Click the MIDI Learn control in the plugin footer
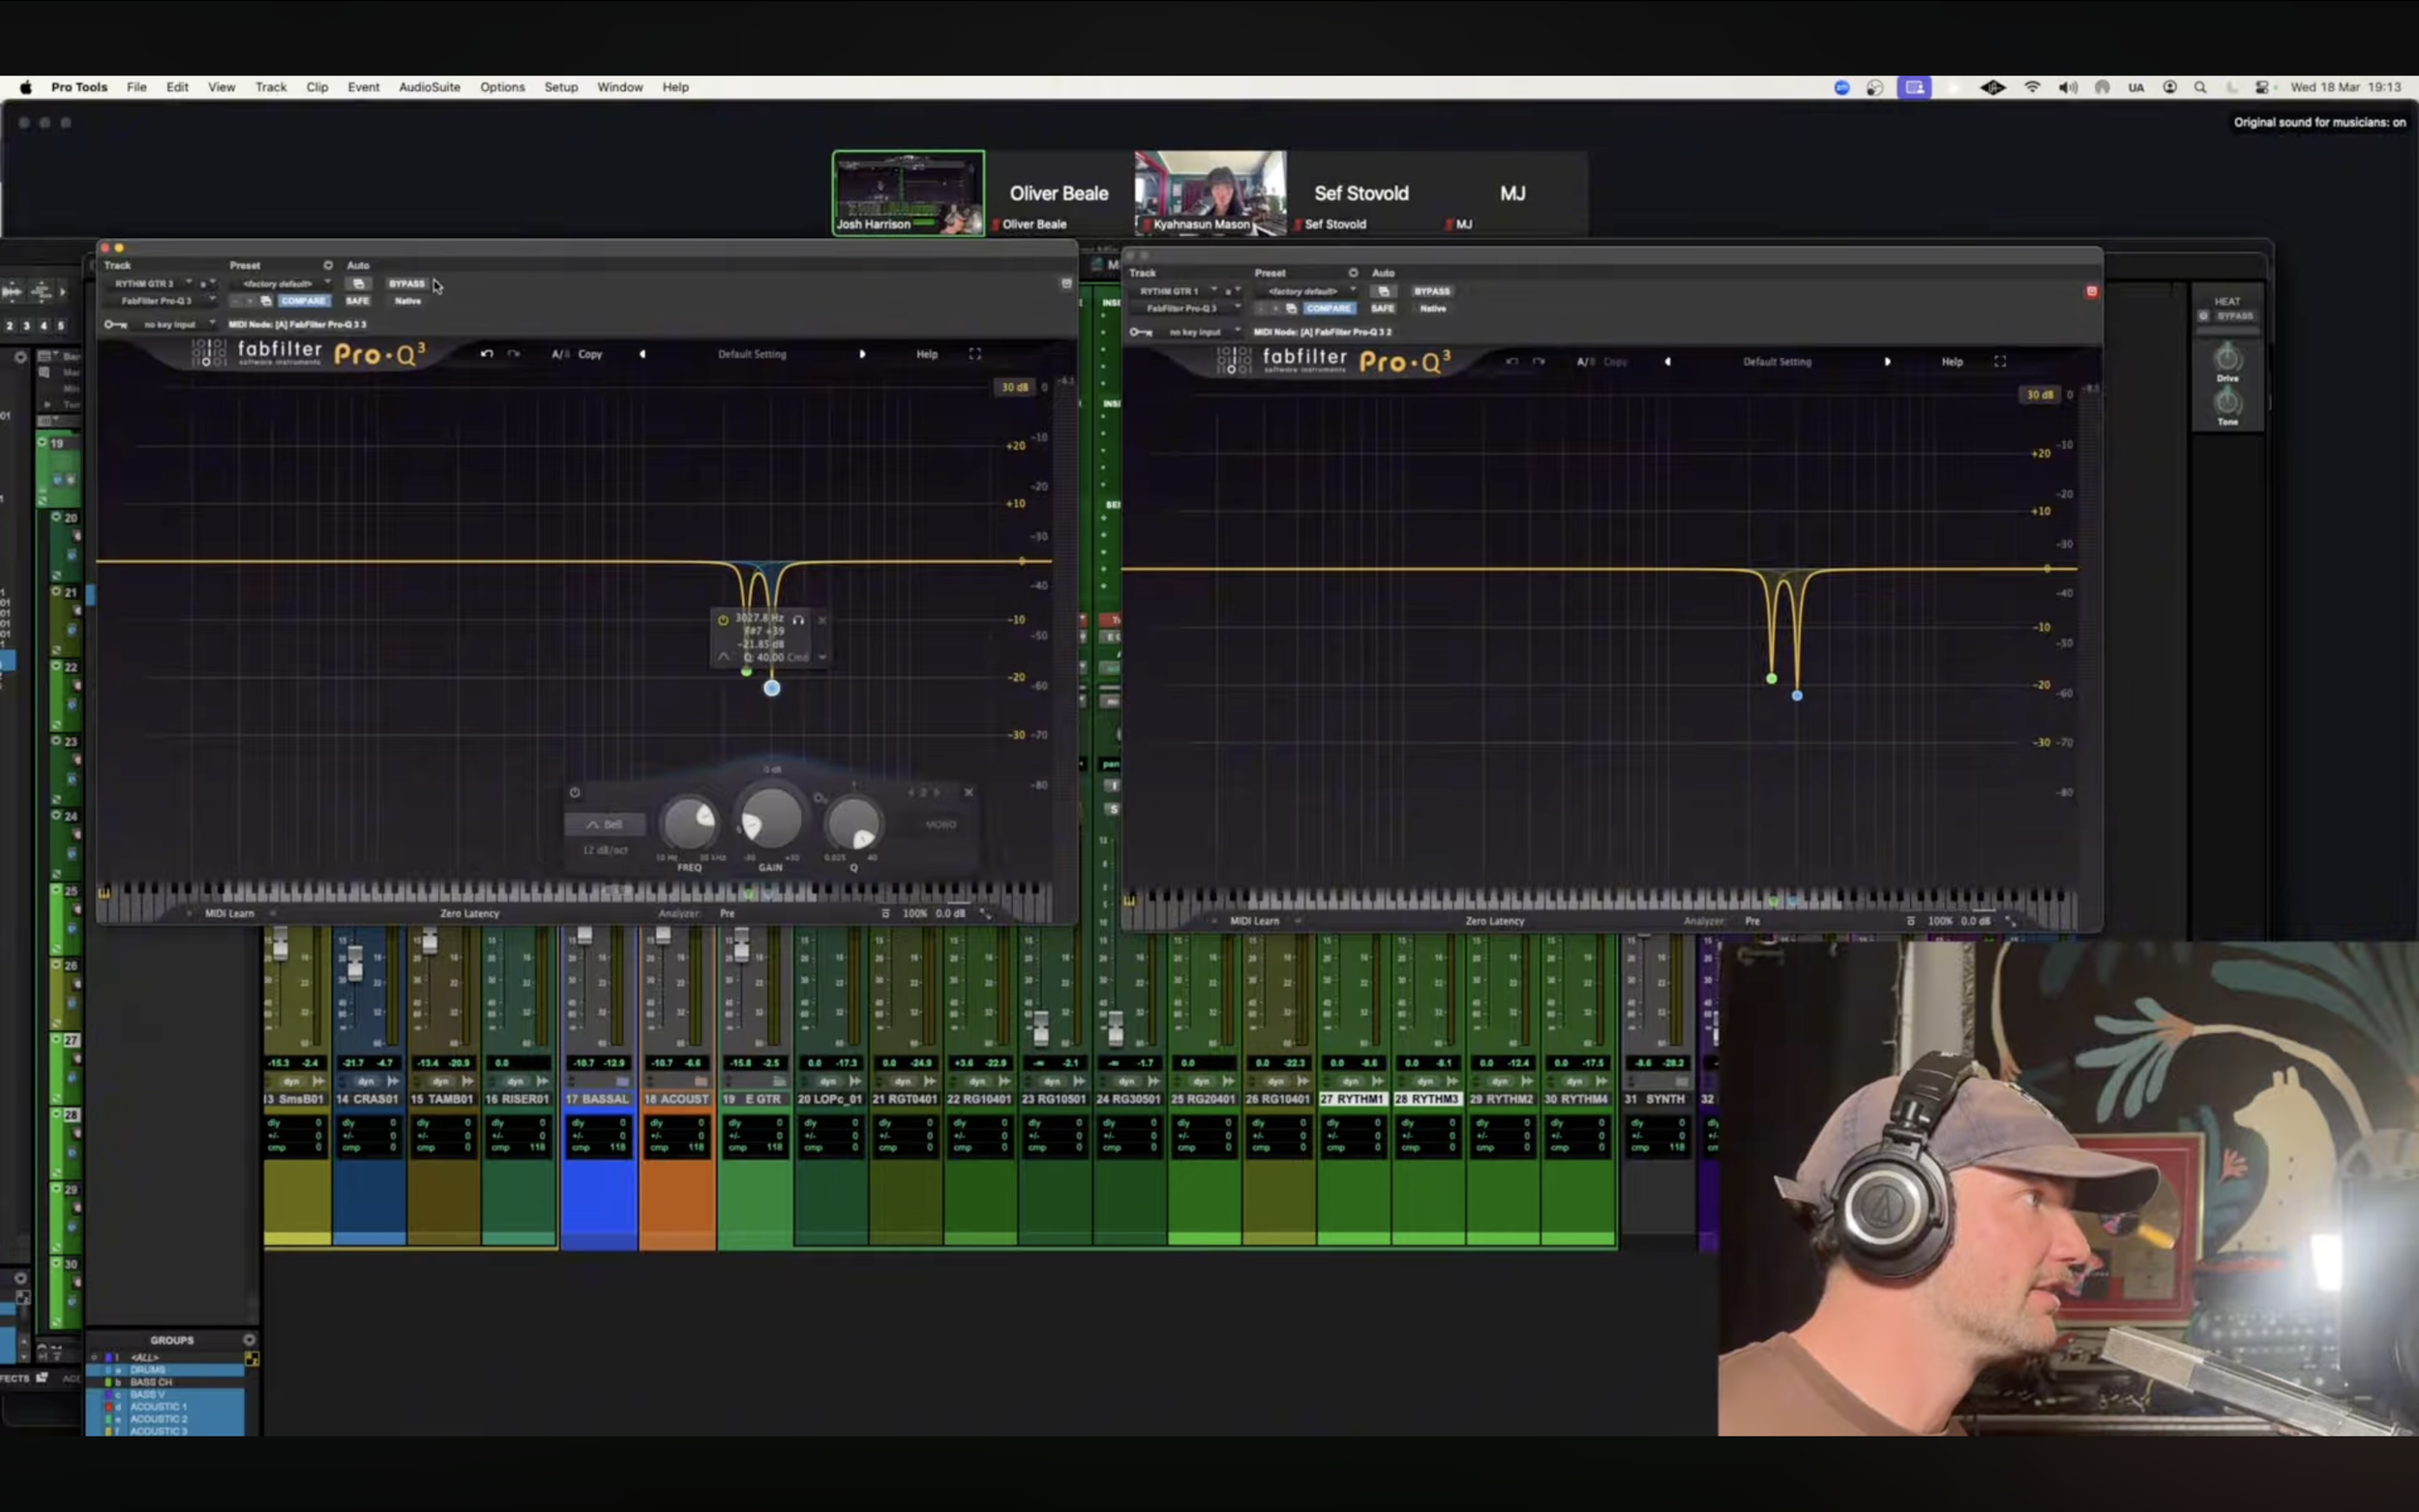 [228, 913]
